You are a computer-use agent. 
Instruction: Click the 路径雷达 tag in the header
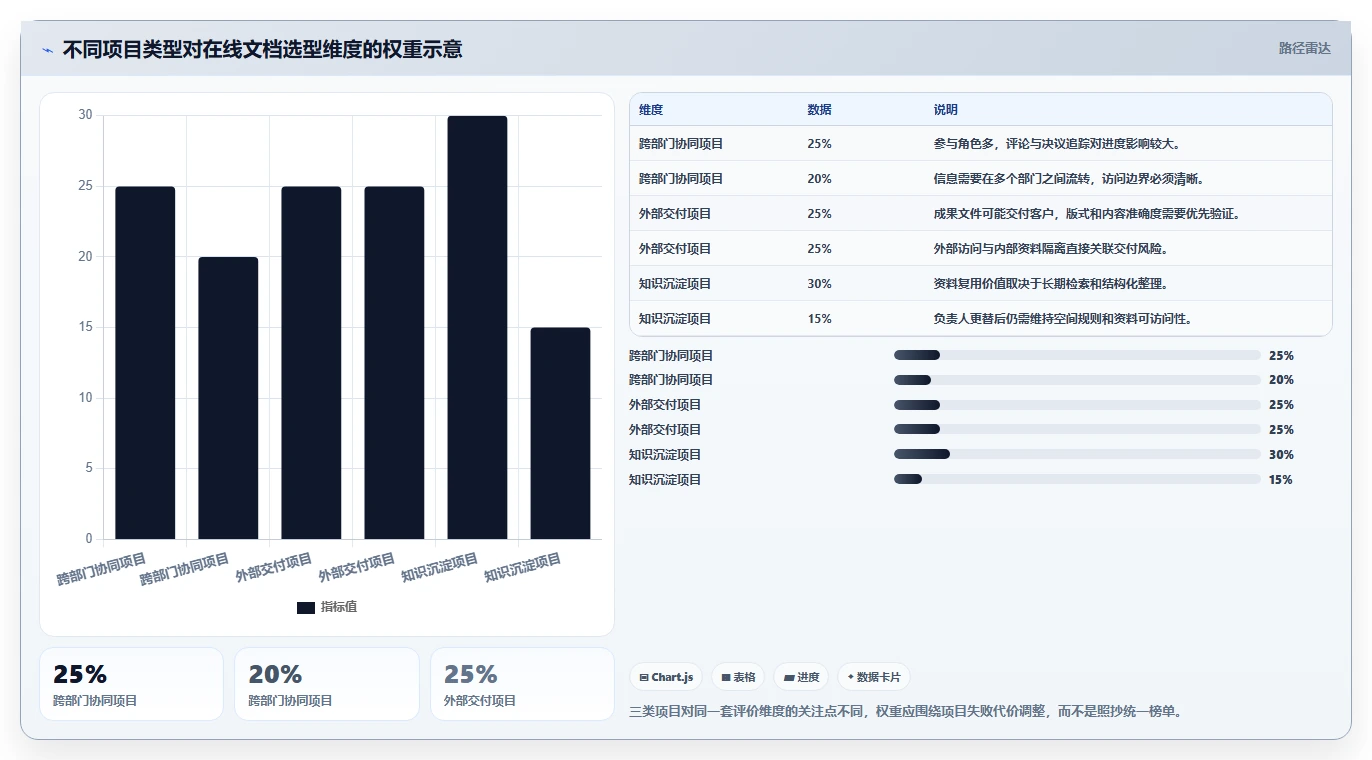(1304, 48)
